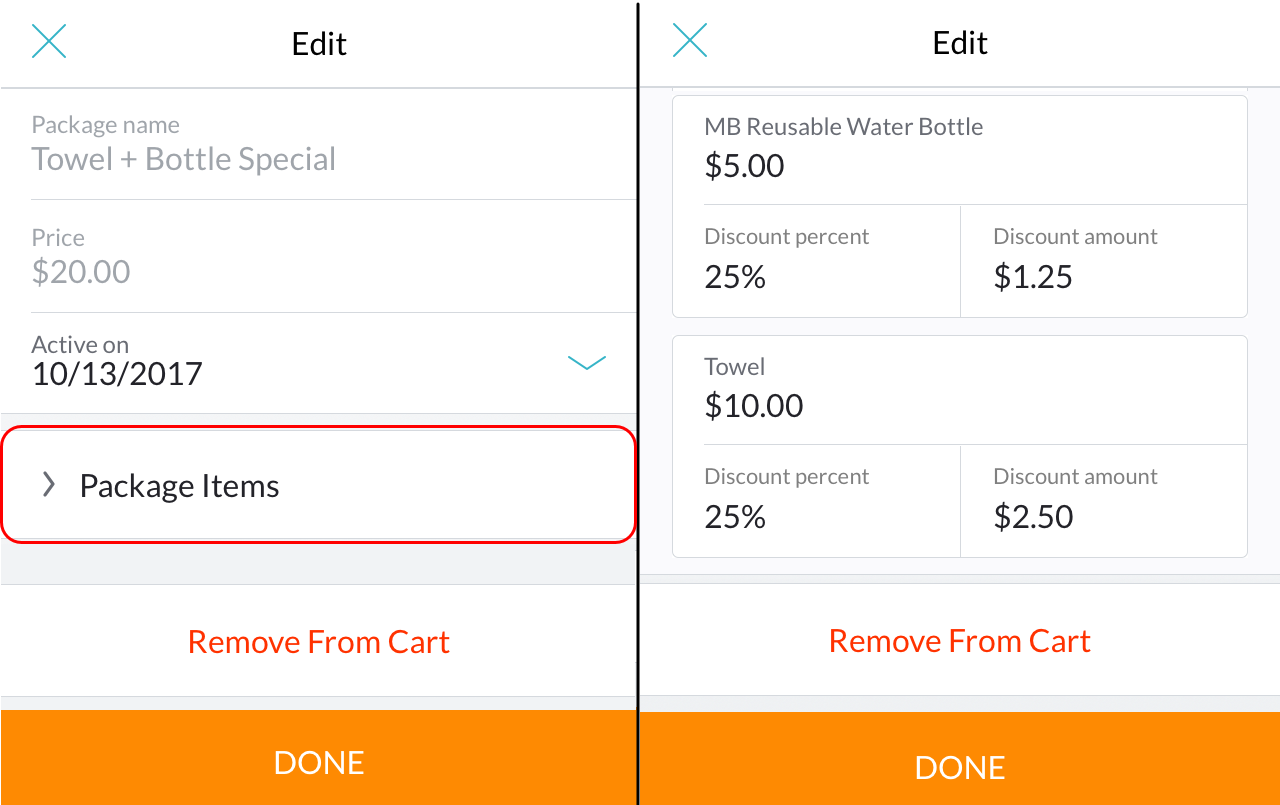
Task: Select the Edit title on the right panel
Action: [x=959, y=43]
